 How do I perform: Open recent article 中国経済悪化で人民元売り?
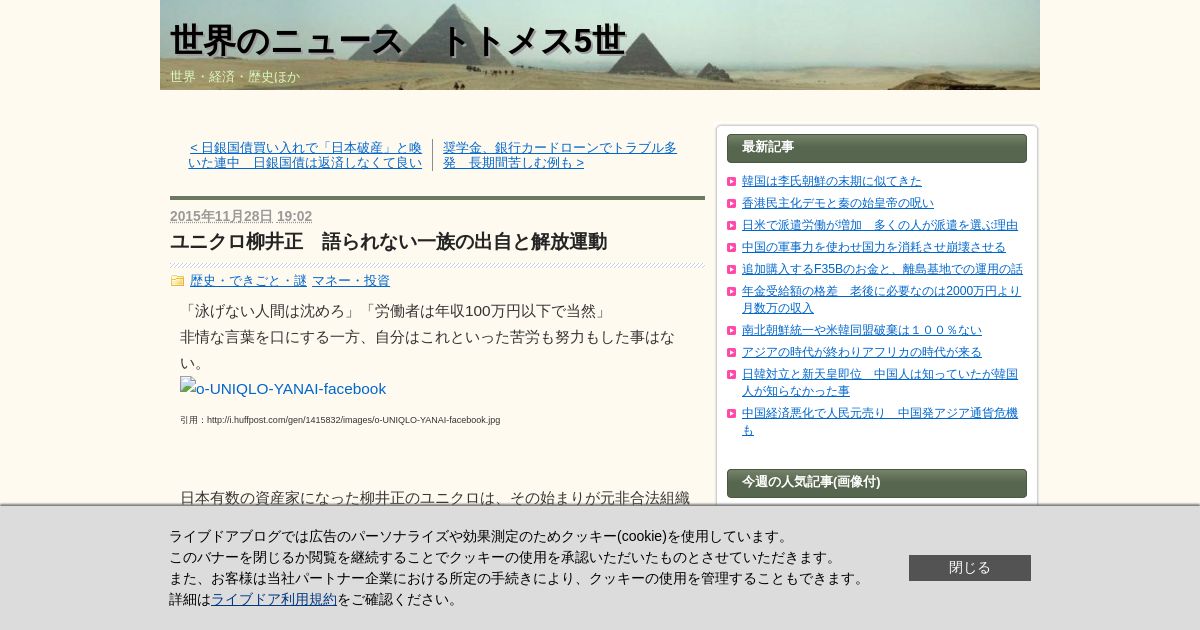tap(880, 421)
